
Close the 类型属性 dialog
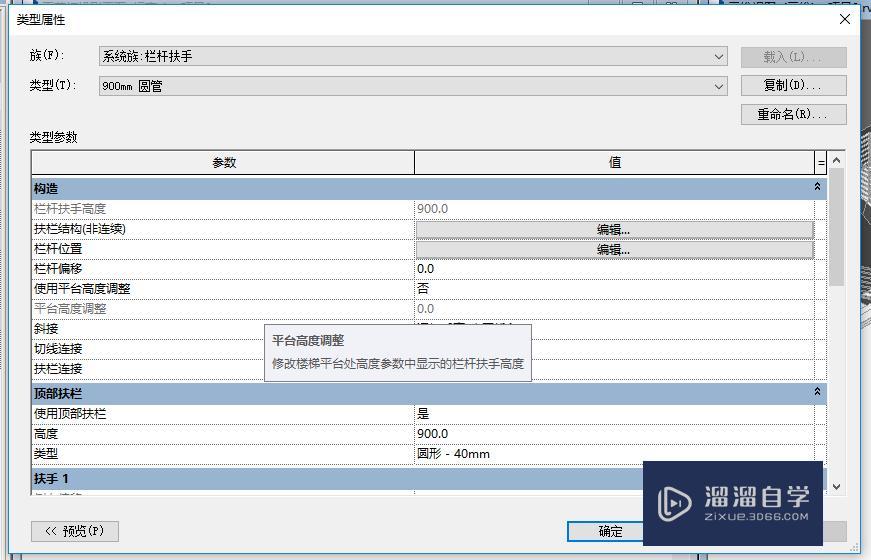click(x=845, y=19)
